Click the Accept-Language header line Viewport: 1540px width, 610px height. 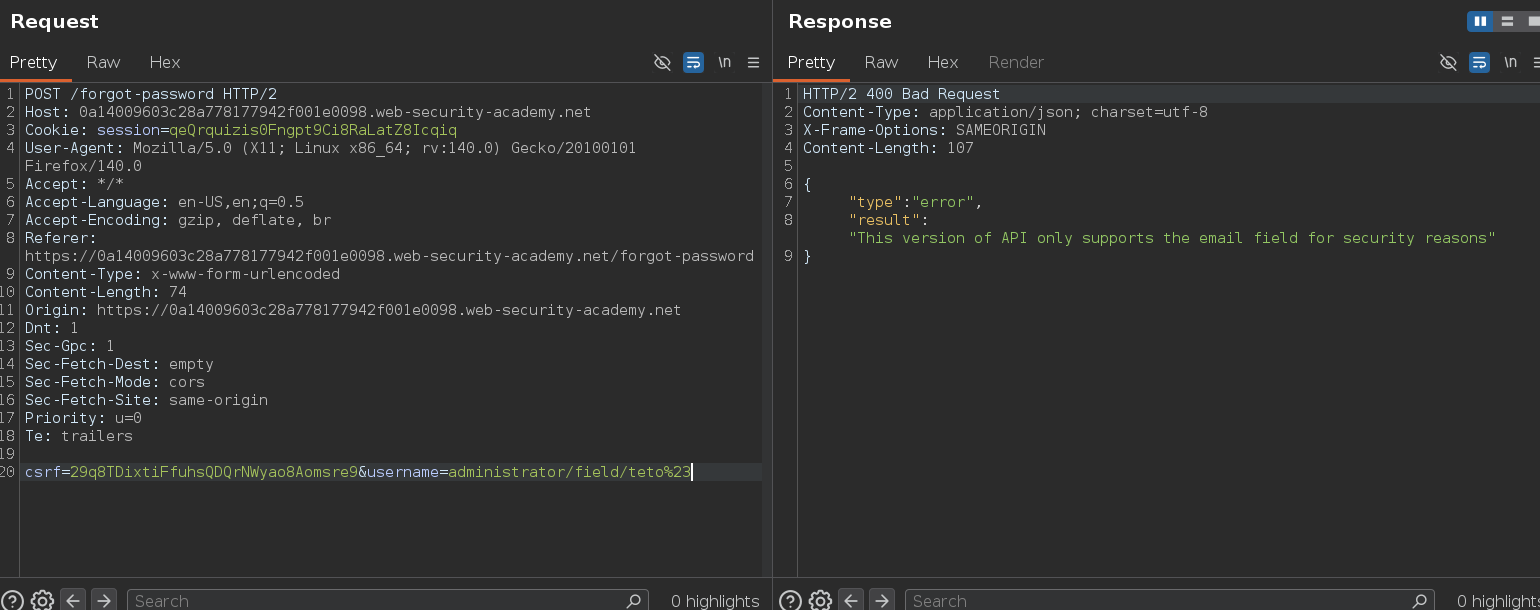[x=164, y=202]
